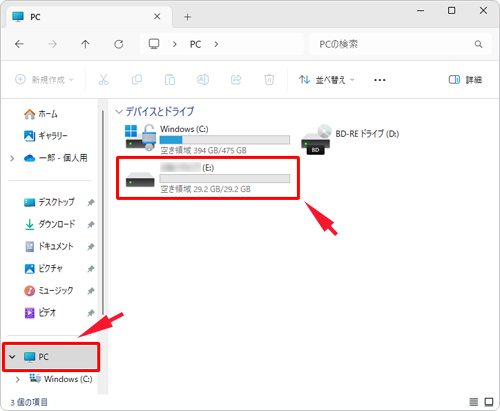Add a new tab with plus button
The width and height of the screenshot is (500, 411).
187,17
